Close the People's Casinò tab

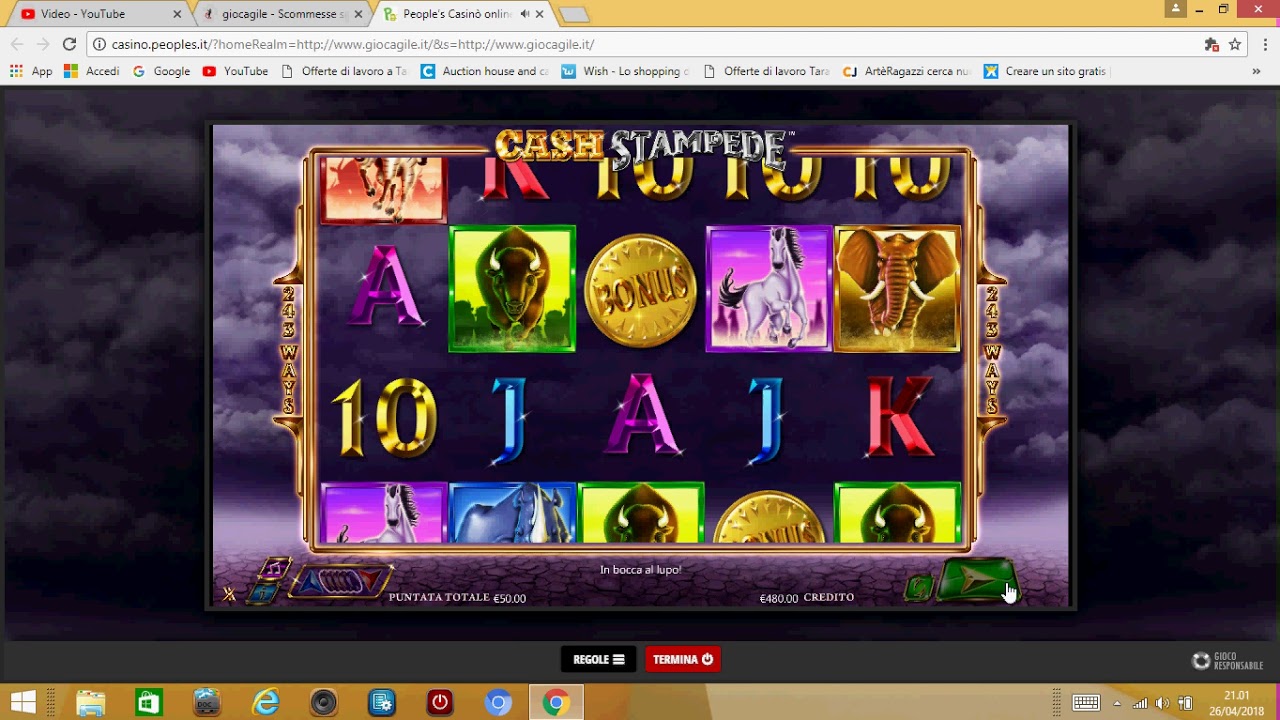(540, 14)
